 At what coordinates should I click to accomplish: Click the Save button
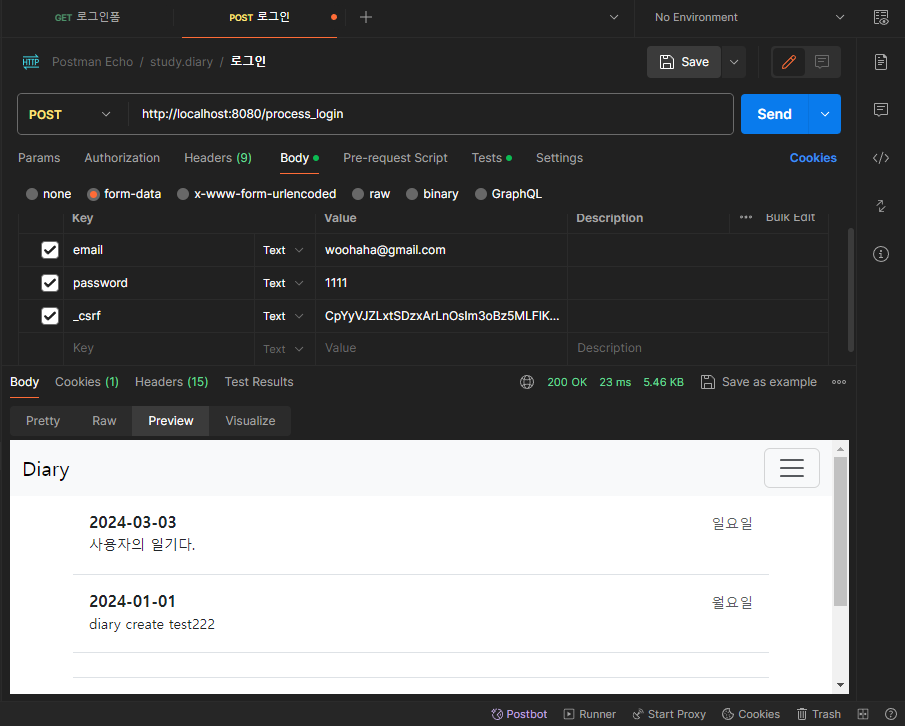(x=684, y=62)
